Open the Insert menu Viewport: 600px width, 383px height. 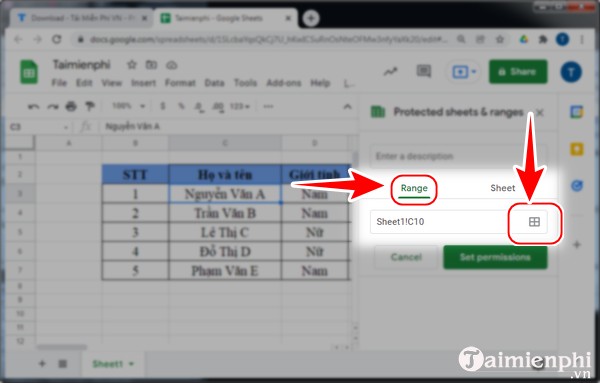click(x=143, y=83)
